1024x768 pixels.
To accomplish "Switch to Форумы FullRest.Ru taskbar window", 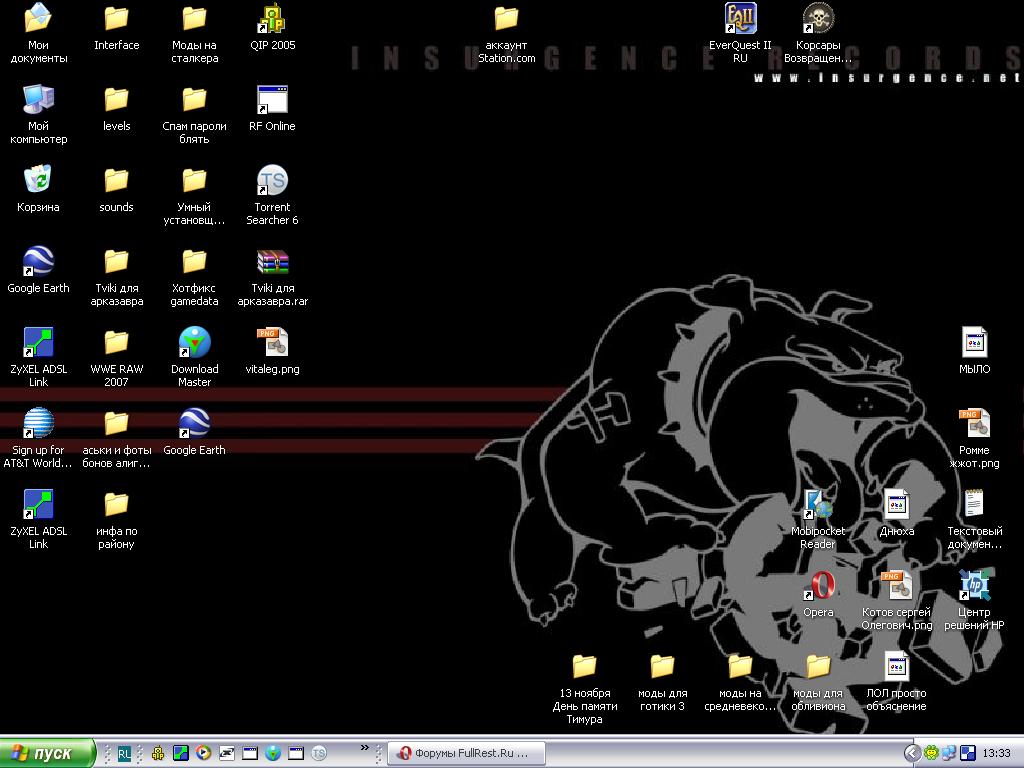I will click(x=465, y=753).
